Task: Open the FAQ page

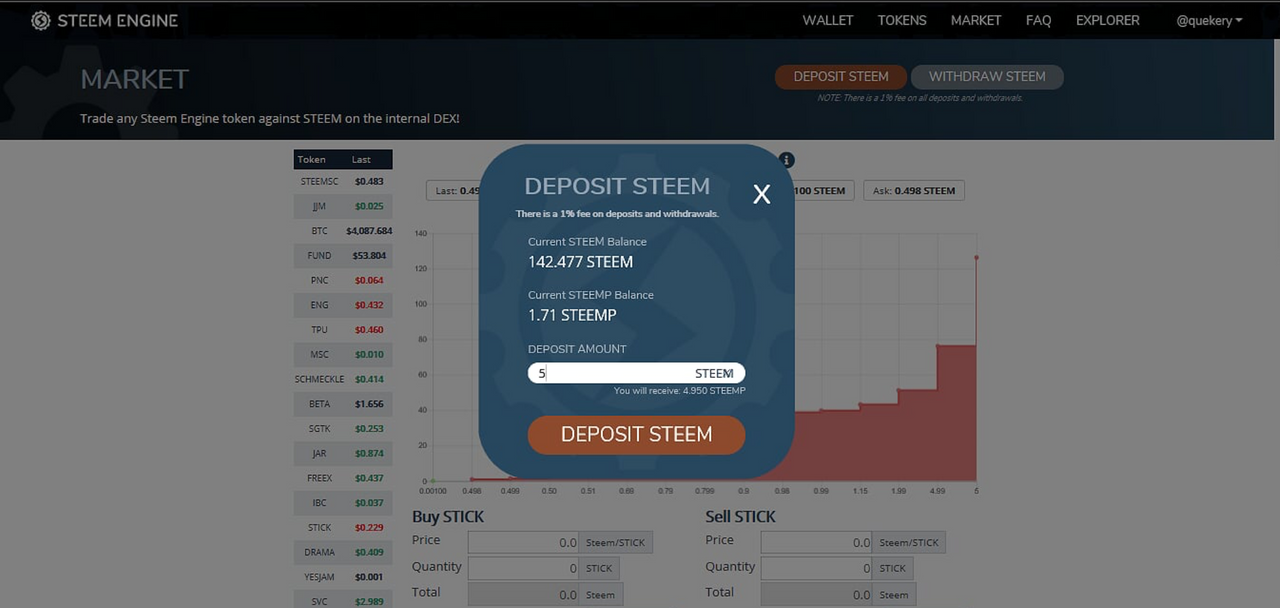Action: (1038, 20)
